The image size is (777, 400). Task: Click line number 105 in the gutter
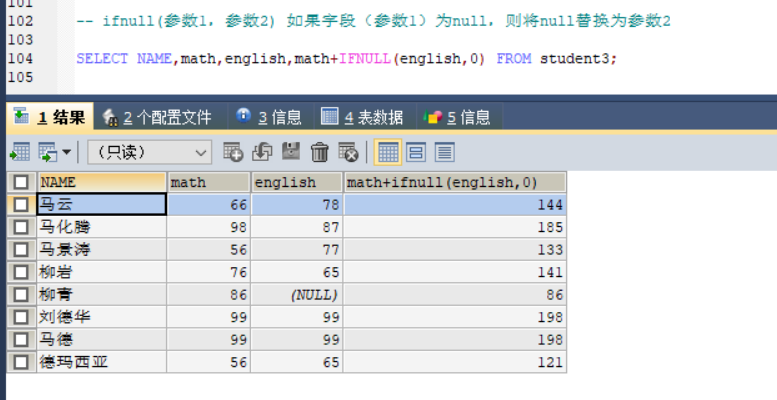20,77
